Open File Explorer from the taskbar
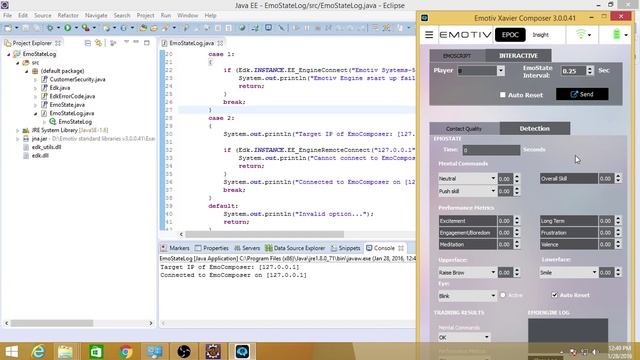The height and width of the screenshot is (360, 640). [x=65, y=351]
